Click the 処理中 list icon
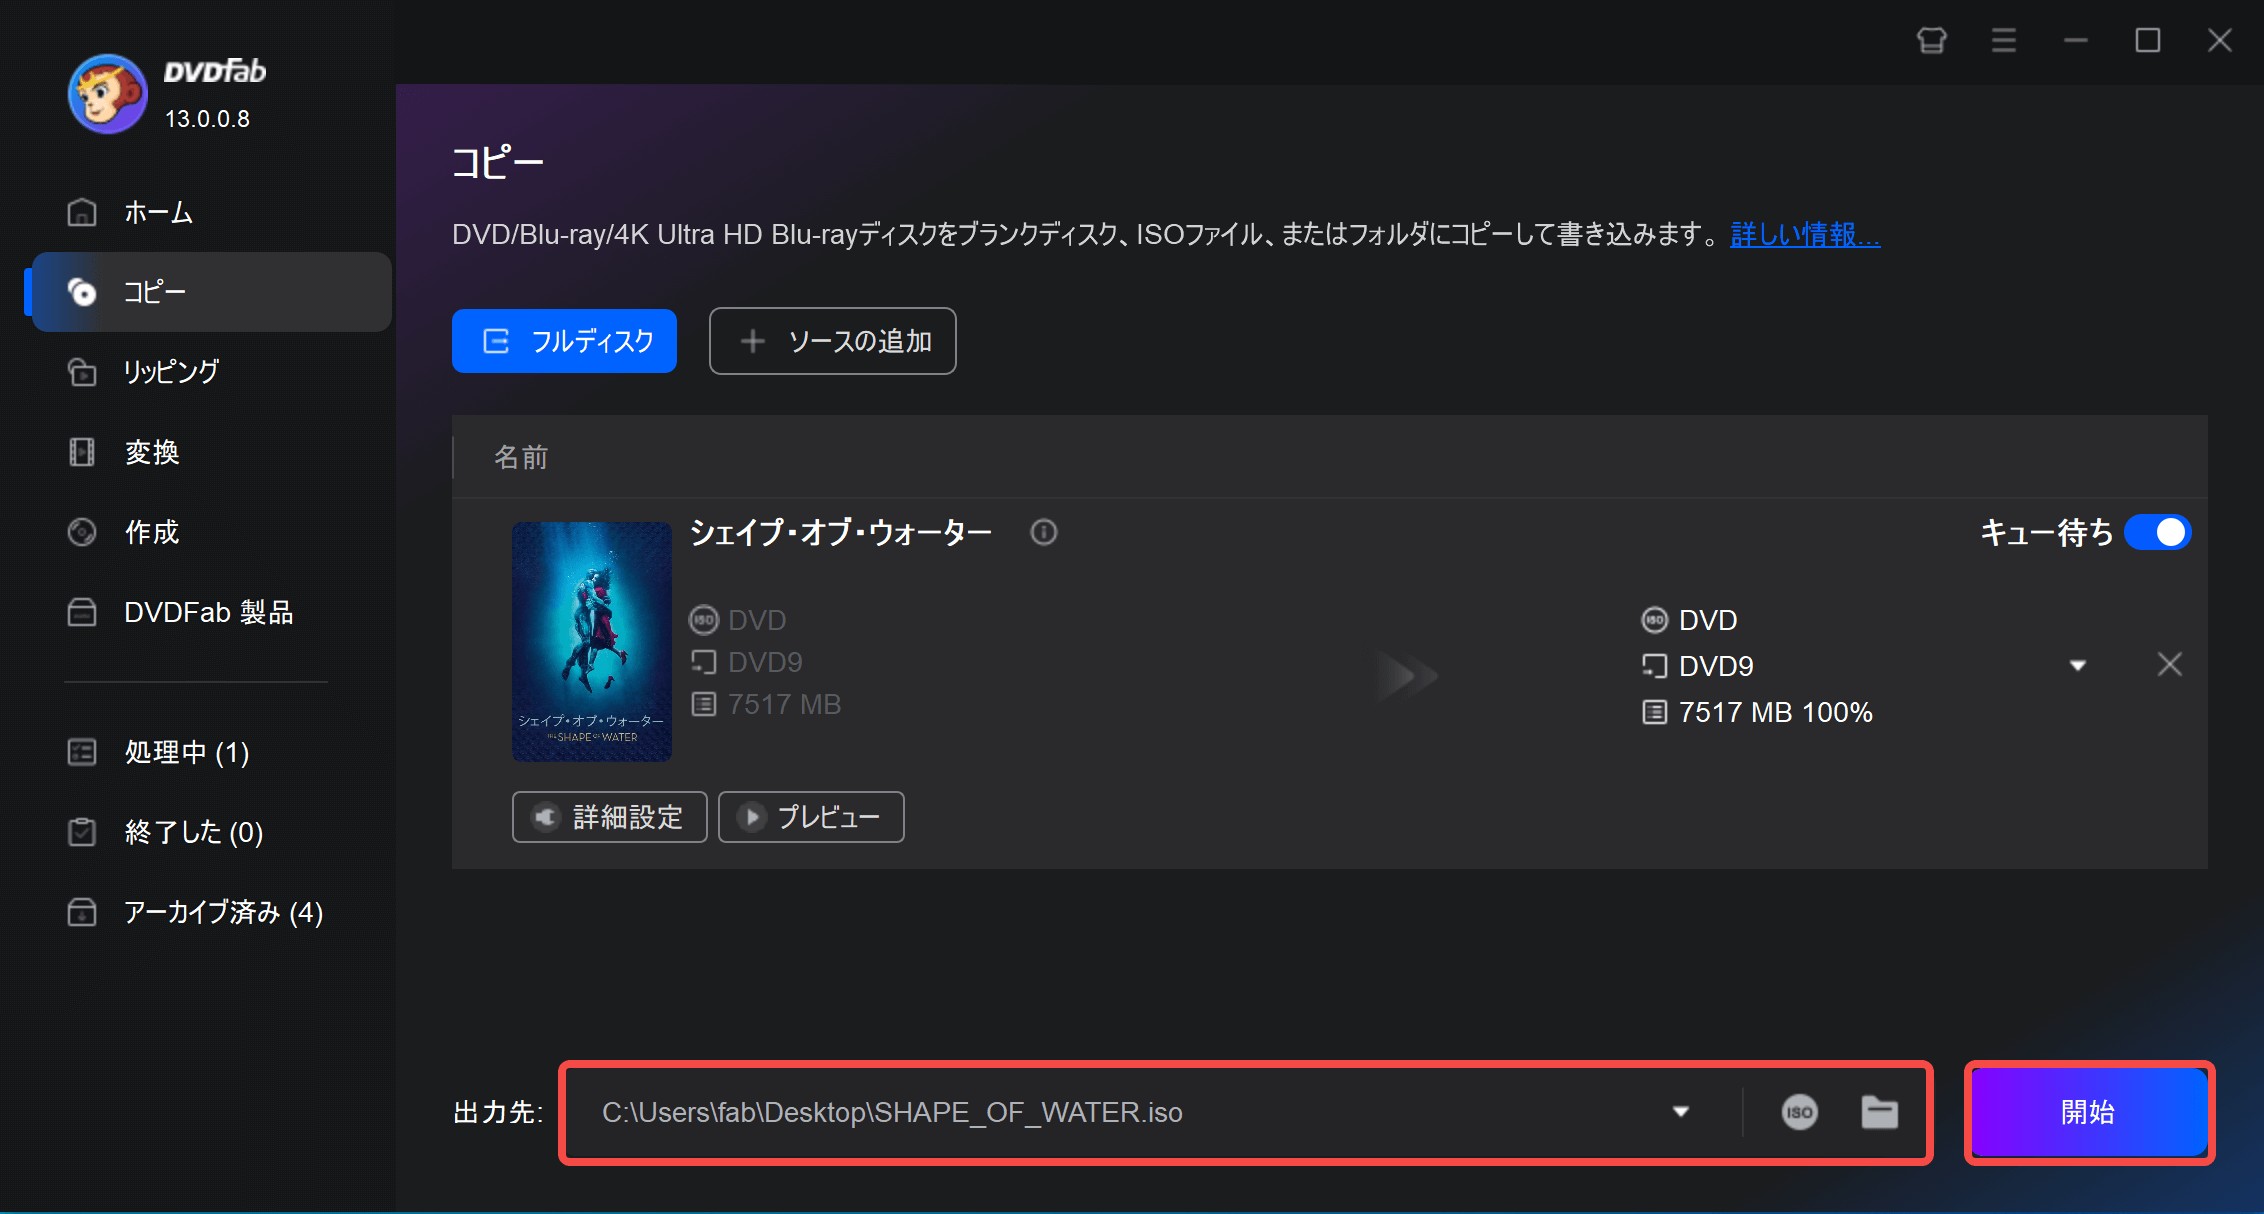Viewport: 2264px width, 1214px height. tap(82, 752)
